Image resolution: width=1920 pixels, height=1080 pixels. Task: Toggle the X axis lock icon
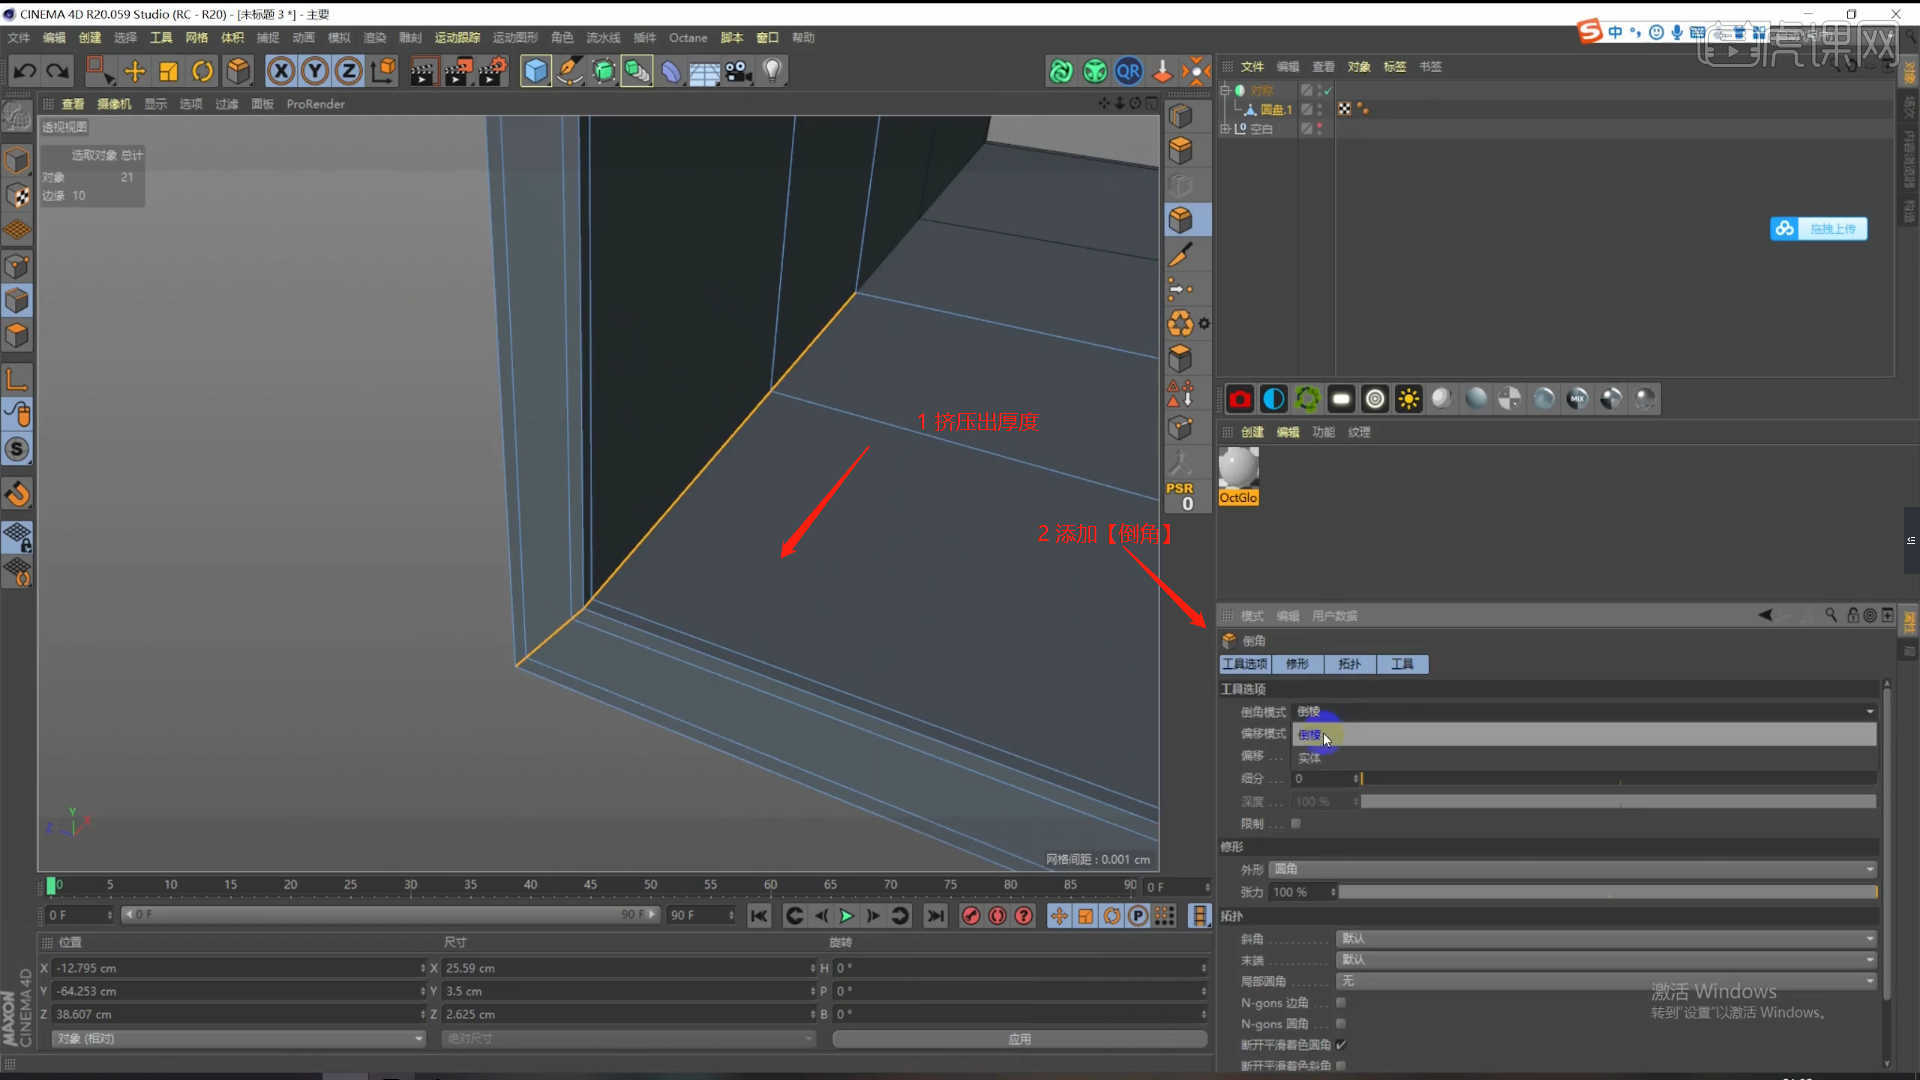281,71
